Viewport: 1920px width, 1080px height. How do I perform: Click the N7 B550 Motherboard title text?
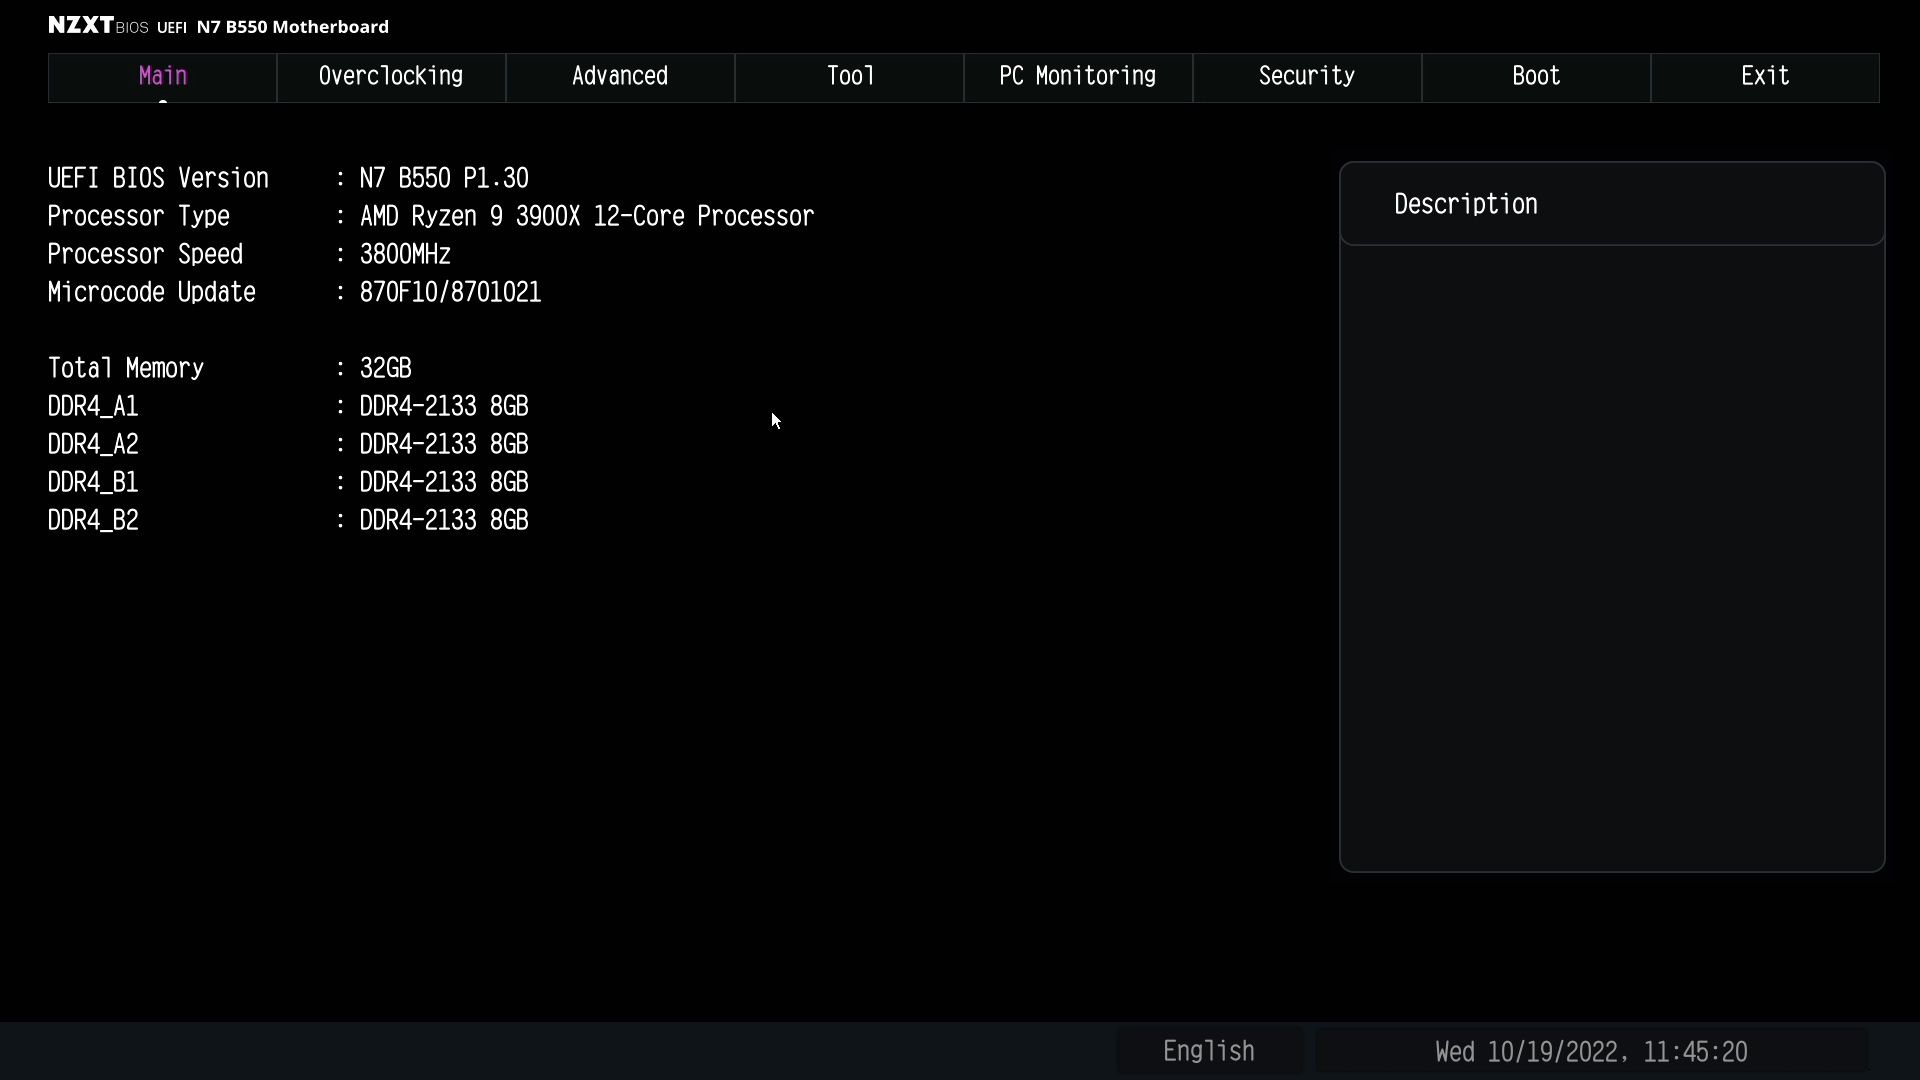[x=293, y=27]
